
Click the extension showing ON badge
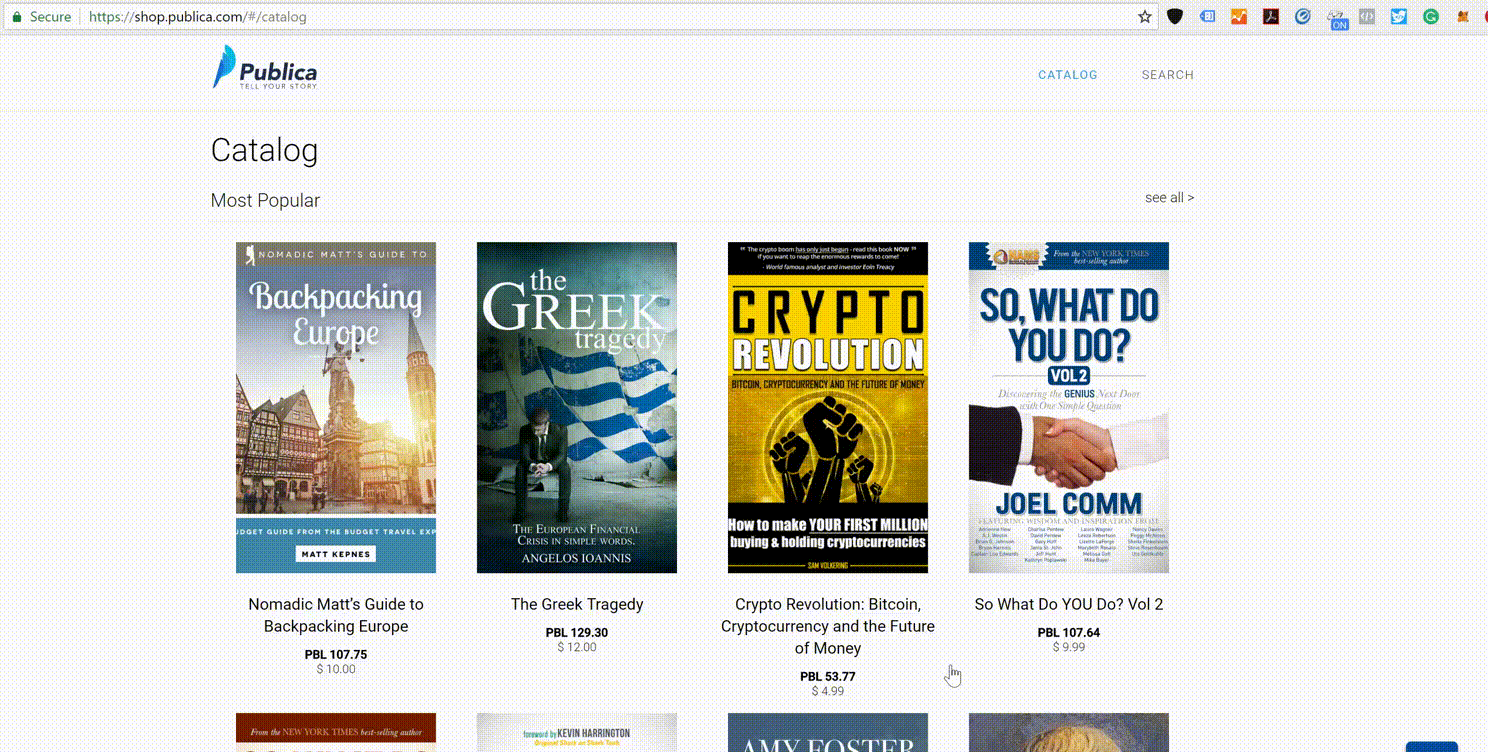(x=1337, y=19)
